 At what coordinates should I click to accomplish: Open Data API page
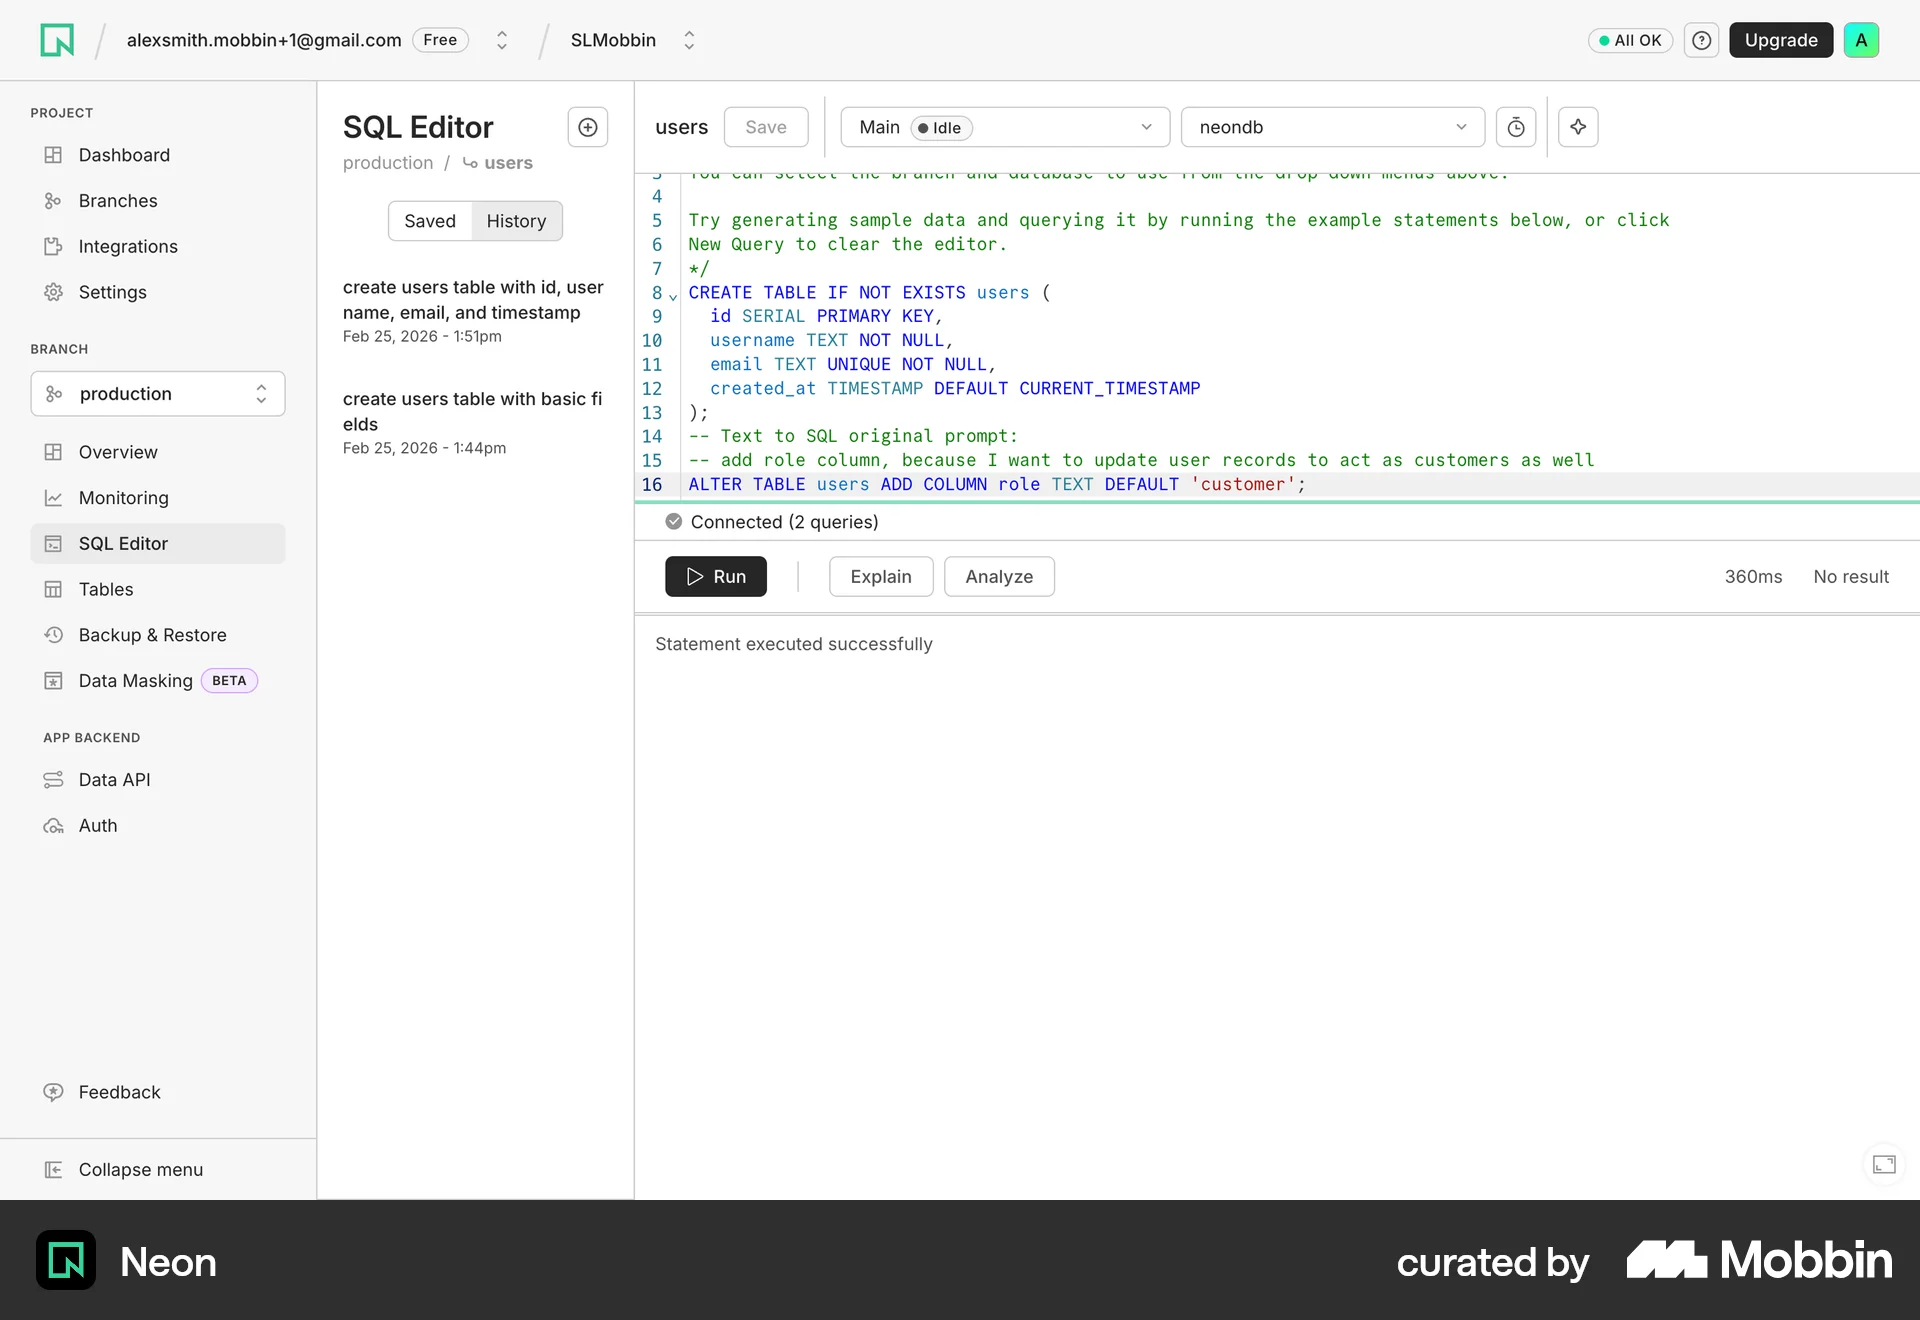[x=158, y=780]
